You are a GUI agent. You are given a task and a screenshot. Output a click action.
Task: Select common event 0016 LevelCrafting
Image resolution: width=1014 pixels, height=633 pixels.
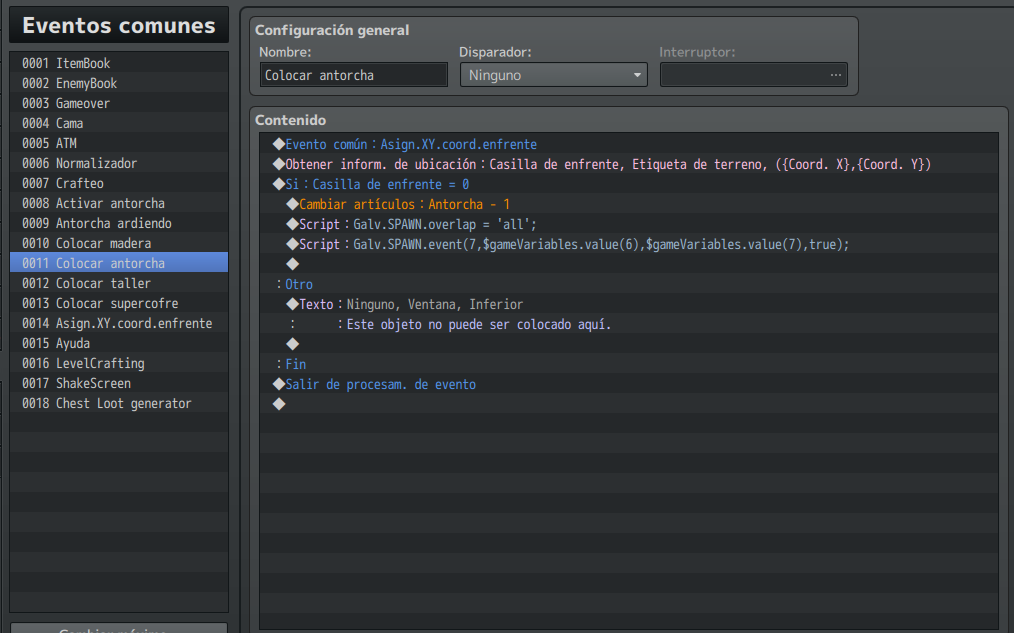(x=119, y=364)
